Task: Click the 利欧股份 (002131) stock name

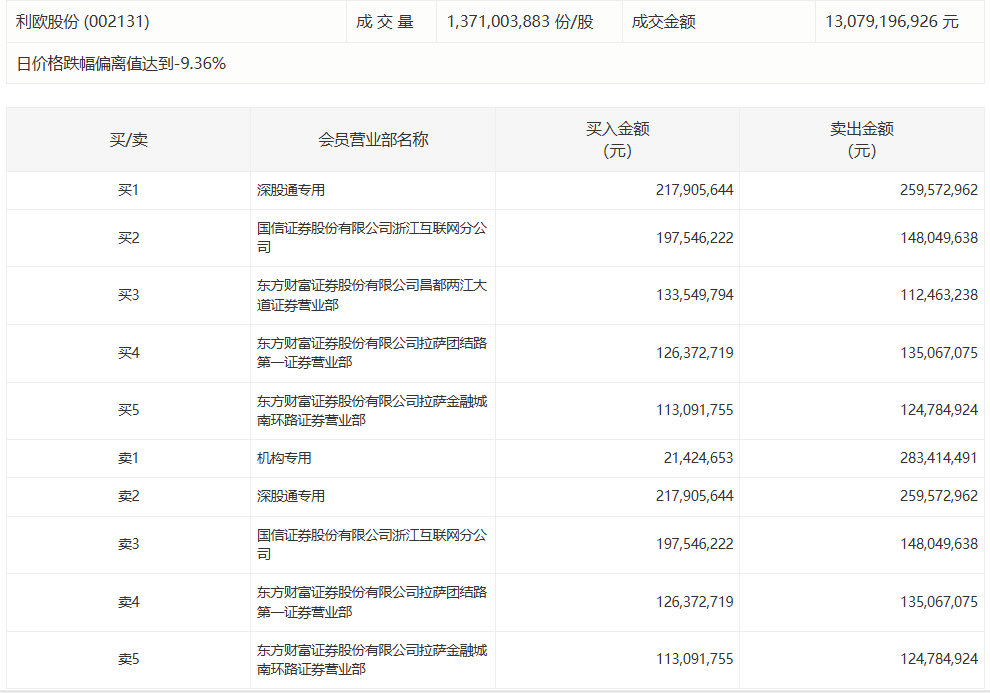Action: pos(83,21)
